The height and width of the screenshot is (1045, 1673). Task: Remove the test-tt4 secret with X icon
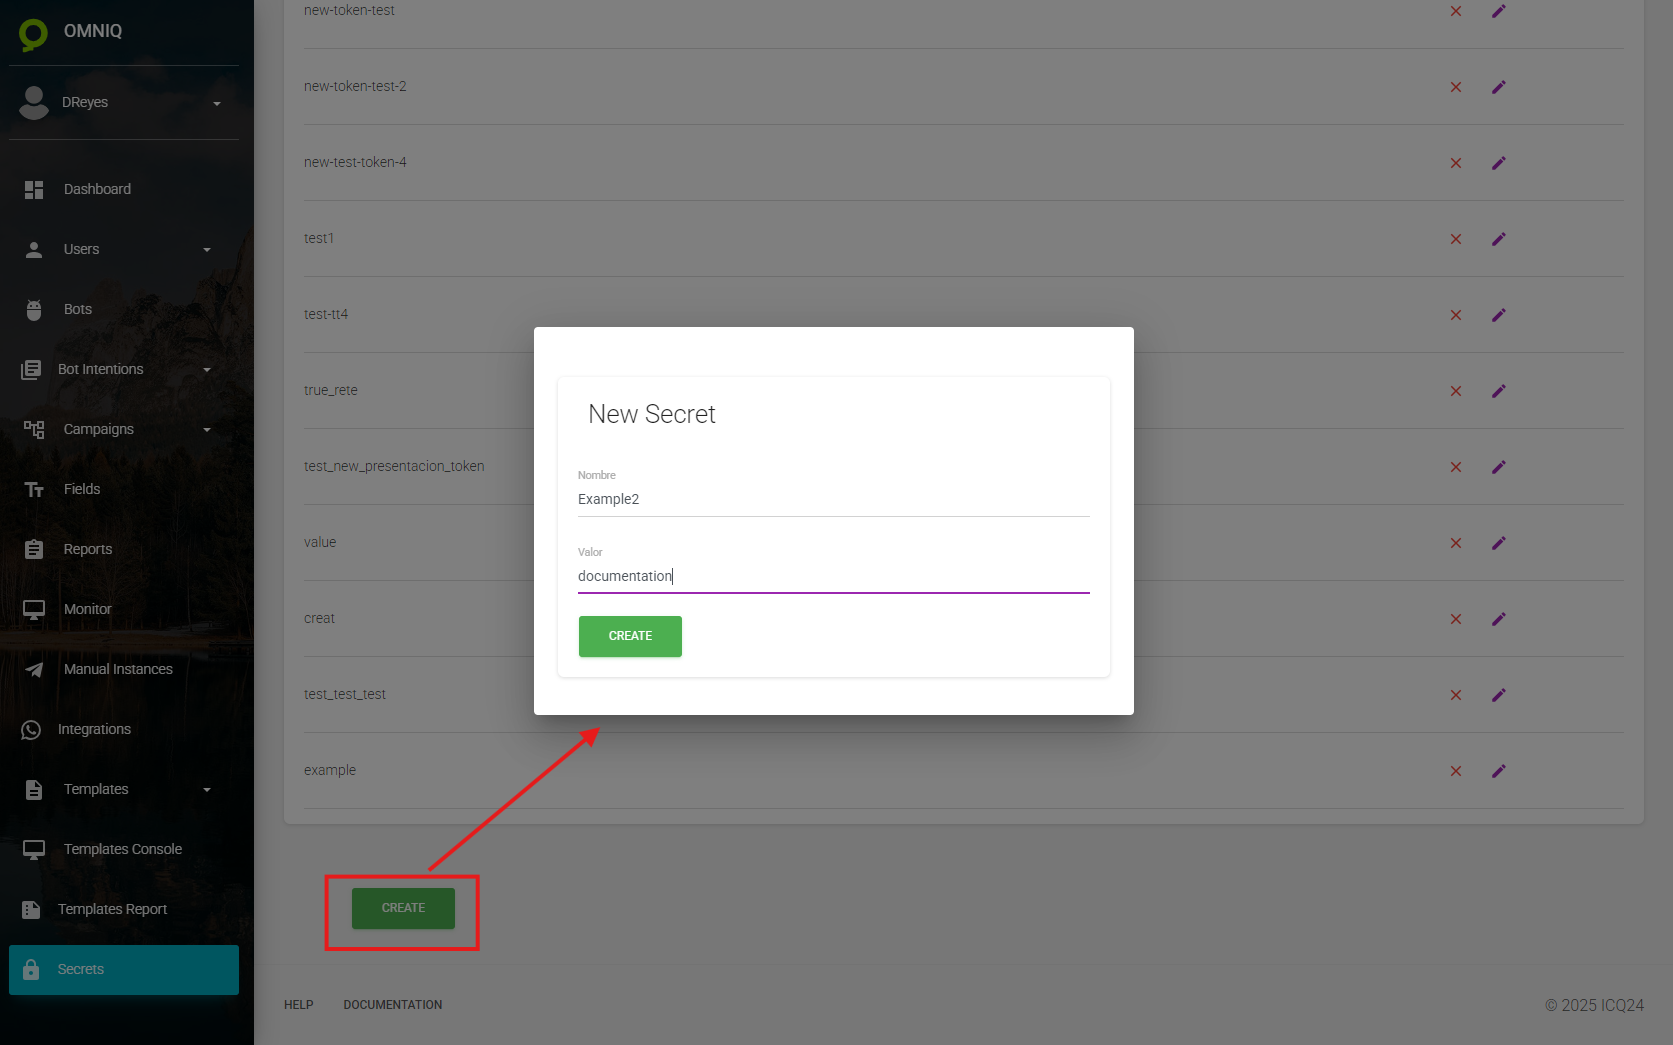point(1456,315)
